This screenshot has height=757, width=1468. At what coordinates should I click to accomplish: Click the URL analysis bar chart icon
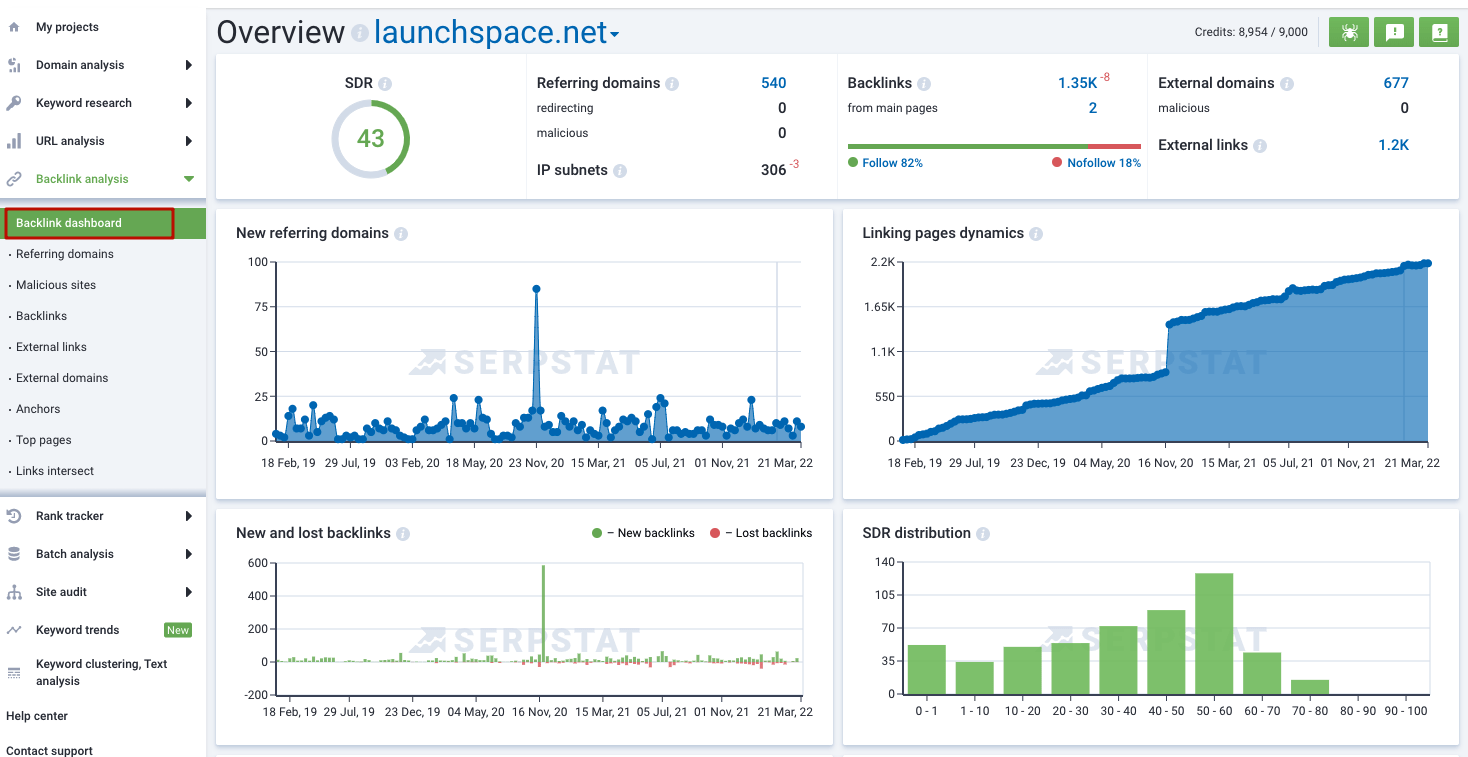click(x=14, y=141)
